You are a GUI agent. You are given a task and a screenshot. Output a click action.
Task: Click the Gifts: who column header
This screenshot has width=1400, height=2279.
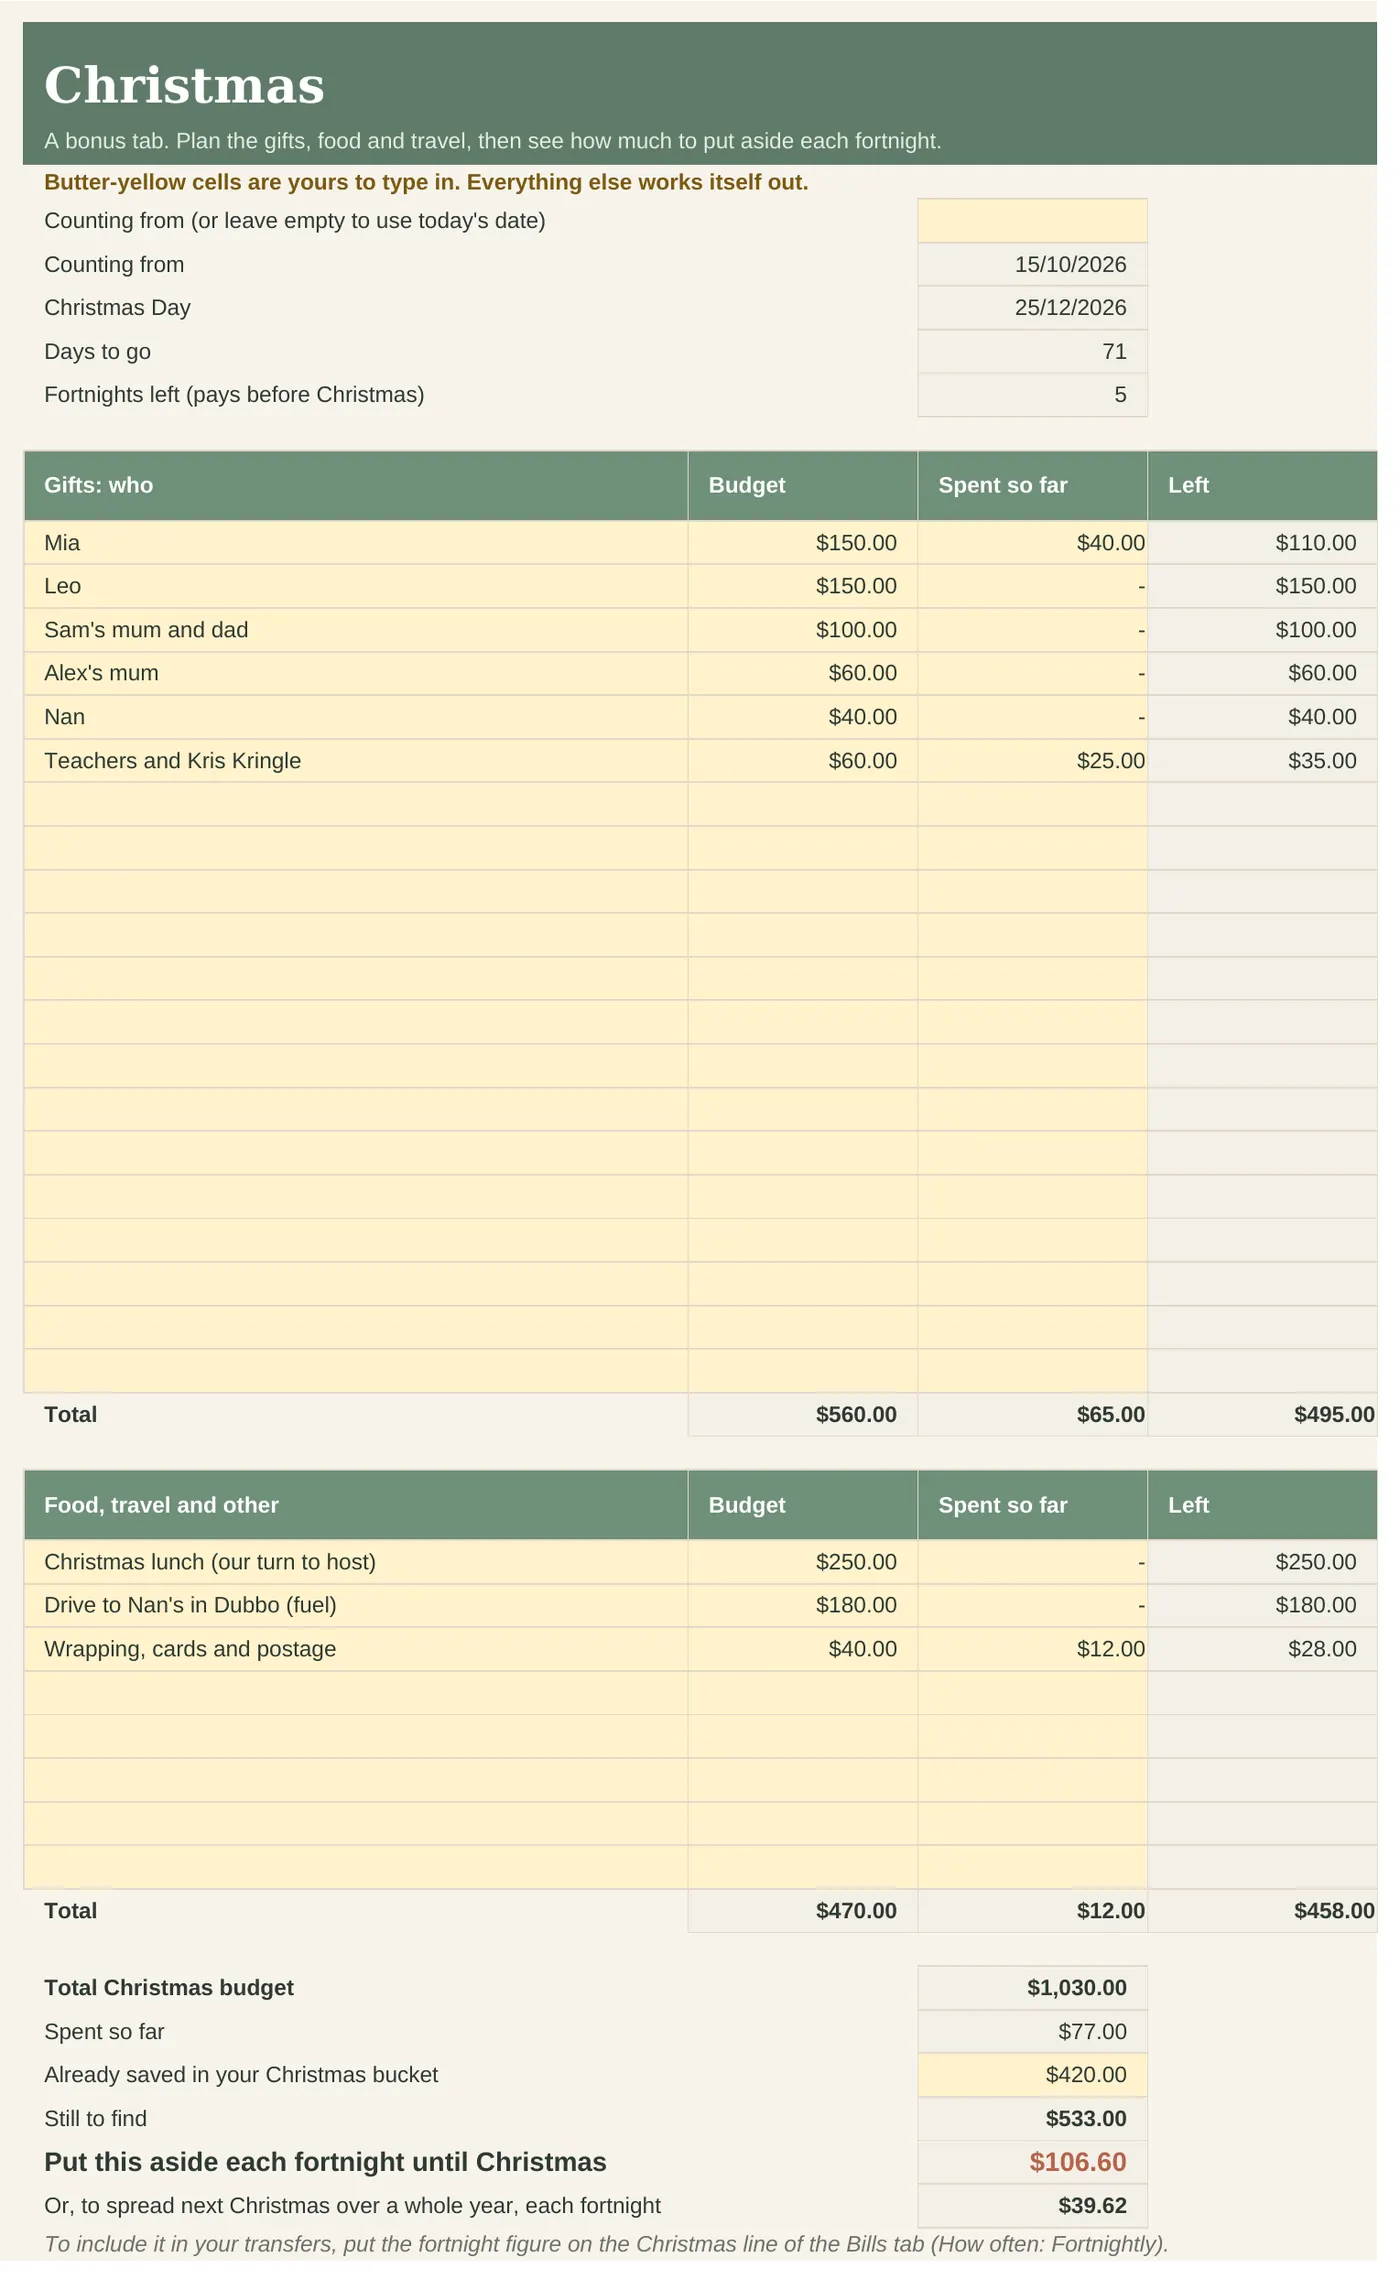tap(356, 486)
